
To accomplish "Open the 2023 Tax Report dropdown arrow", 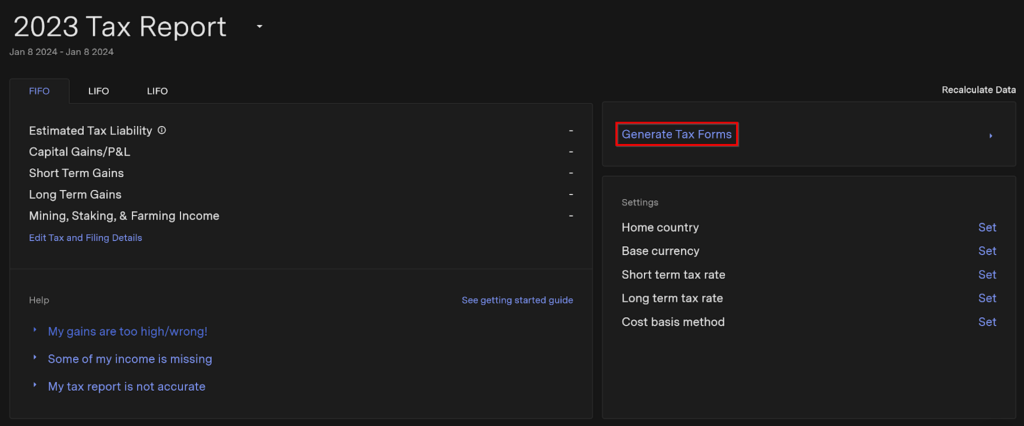I will 259,27.
